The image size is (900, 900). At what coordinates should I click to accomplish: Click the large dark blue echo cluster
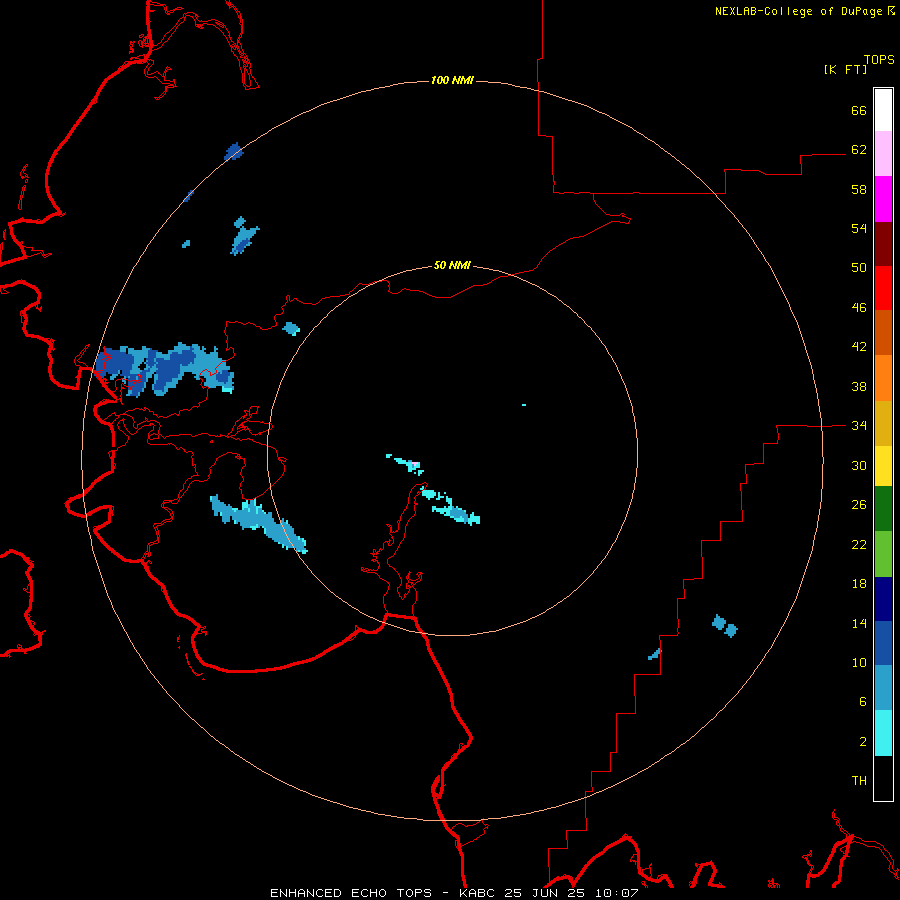point(165,370)
